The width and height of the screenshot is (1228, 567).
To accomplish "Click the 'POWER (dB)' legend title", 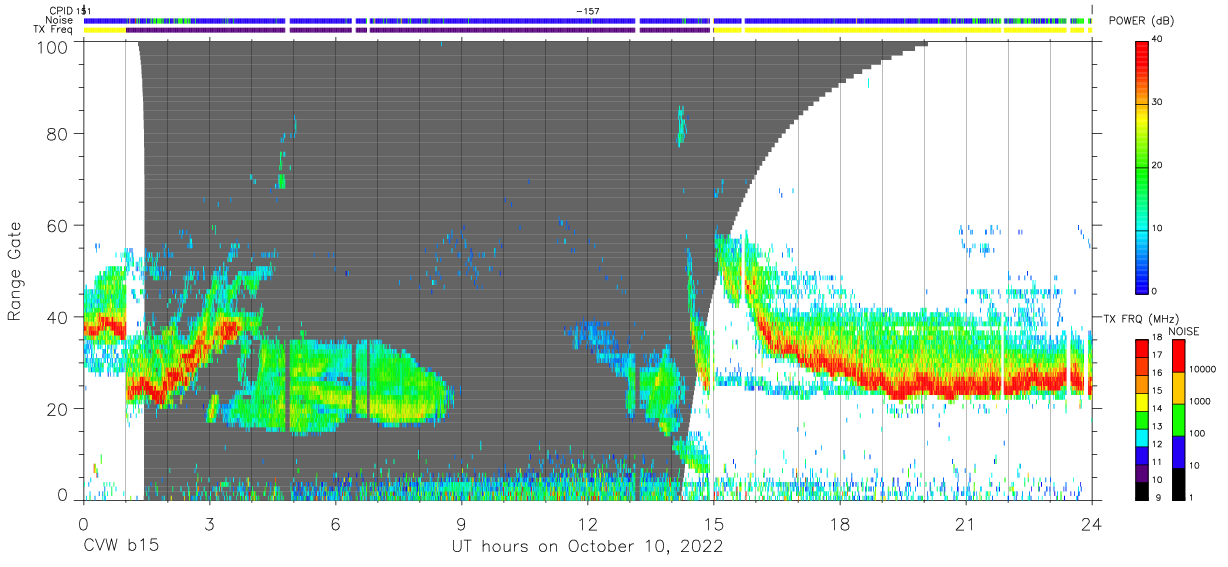I will pyautogui.click(x=1142, y=21).
